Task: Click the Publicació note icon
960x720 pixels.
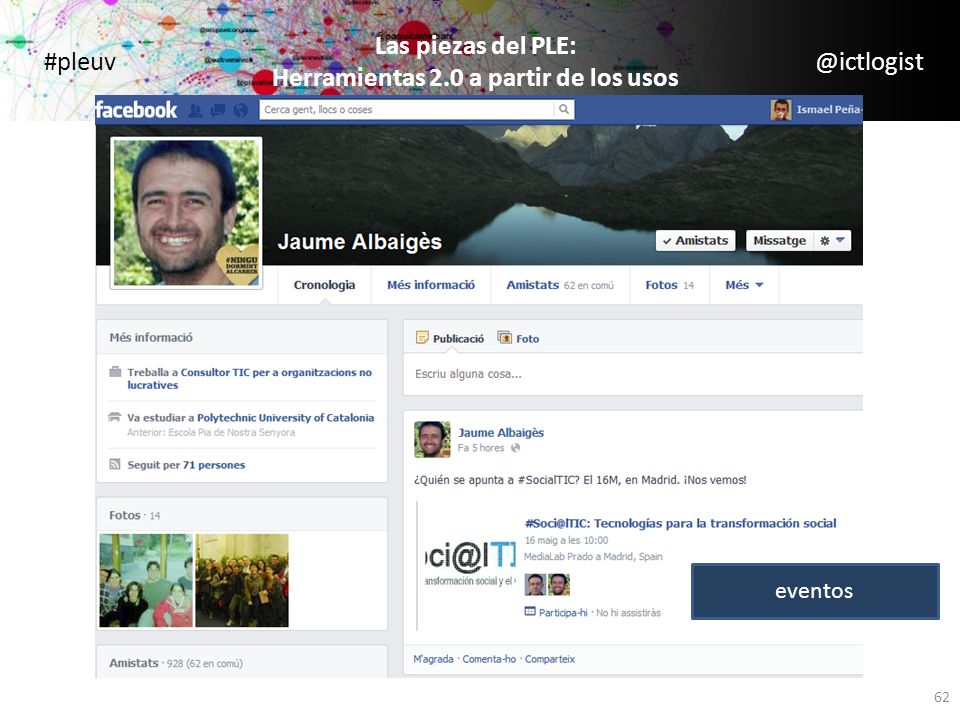Action: pyautogui.click(x=422, y=337)
